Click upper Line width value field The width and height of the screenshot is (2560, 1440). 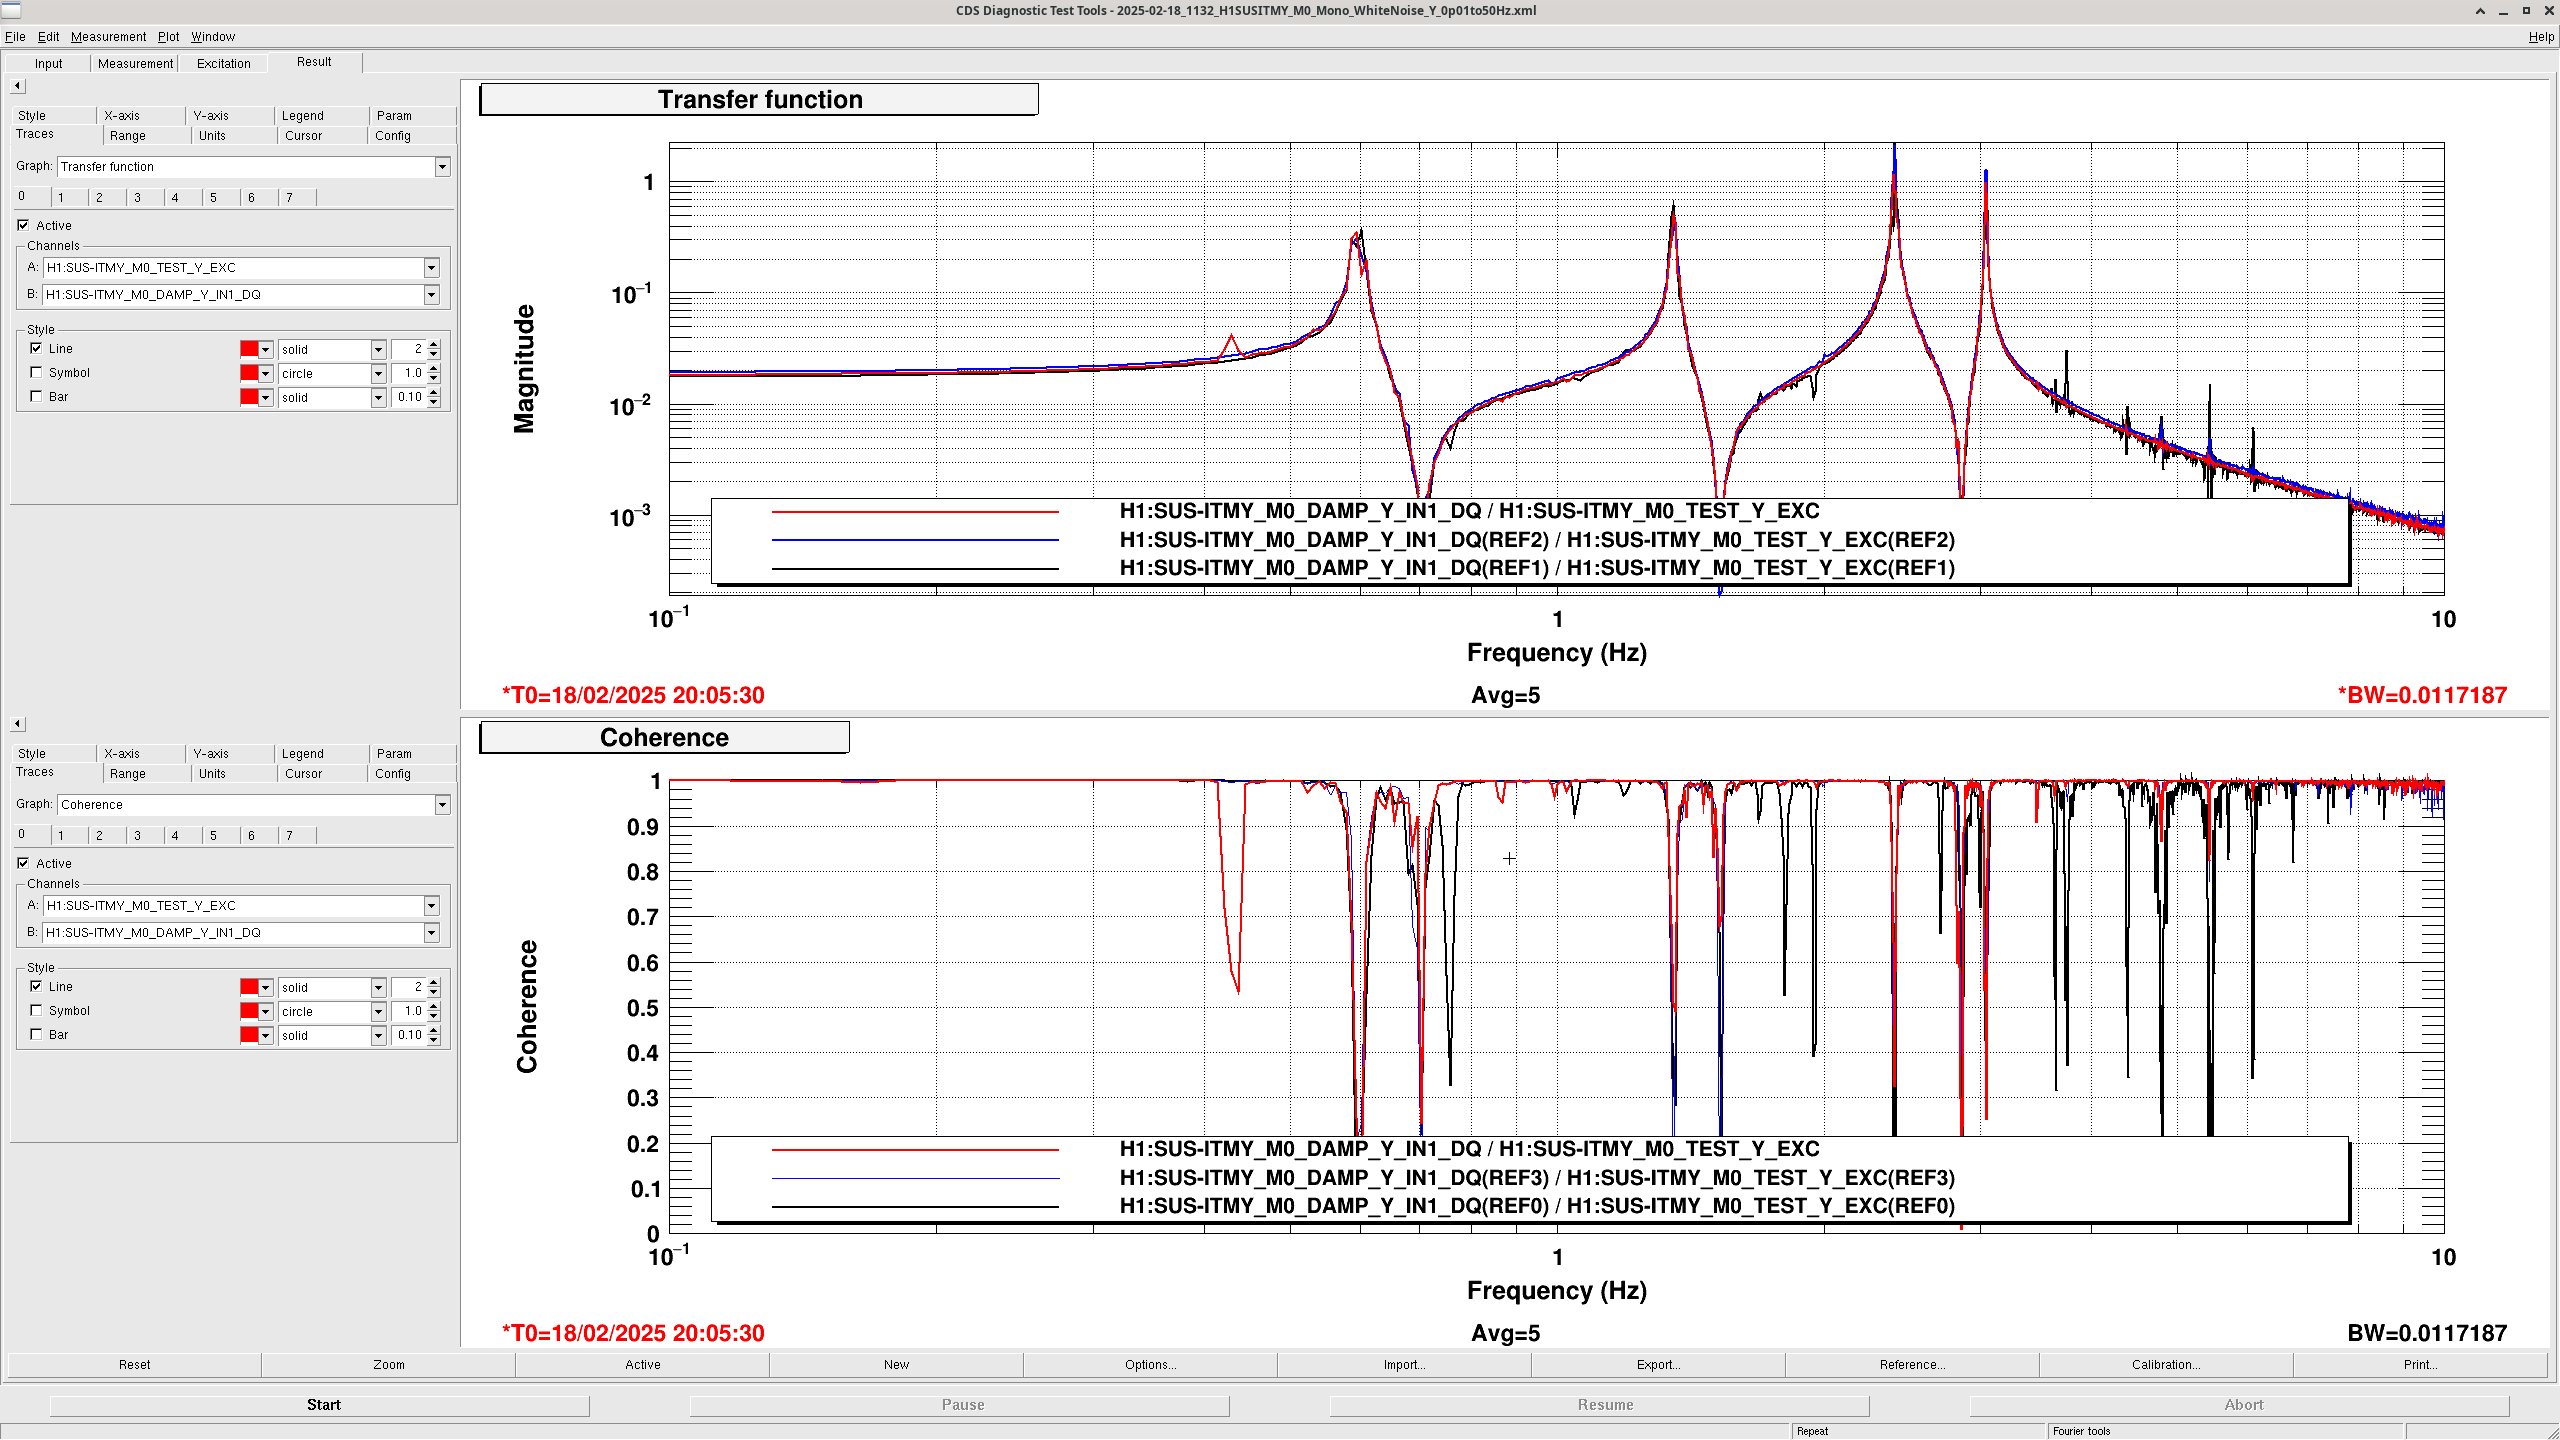[409, 349]
